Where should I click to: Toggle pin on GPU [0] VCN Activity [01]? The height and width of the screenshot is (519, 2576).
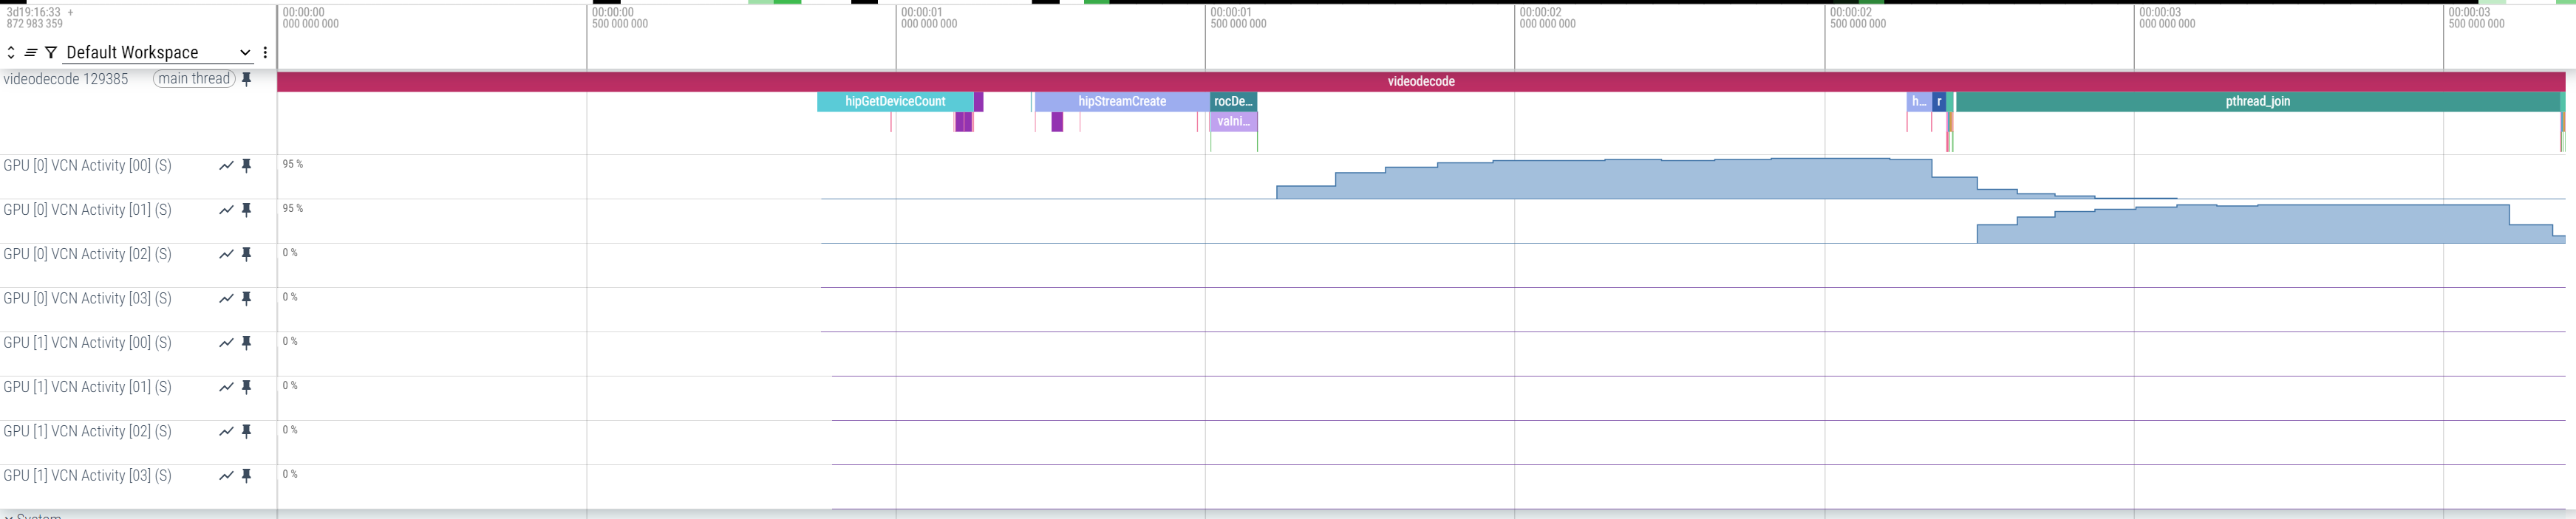tap(247, 210)
